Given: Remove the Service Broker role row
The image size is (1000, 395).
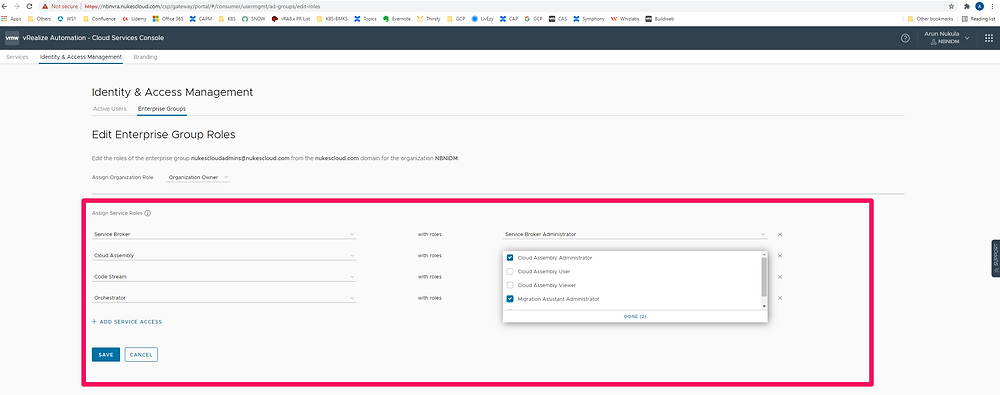Looking at the screenshot, I should point(780,234).
